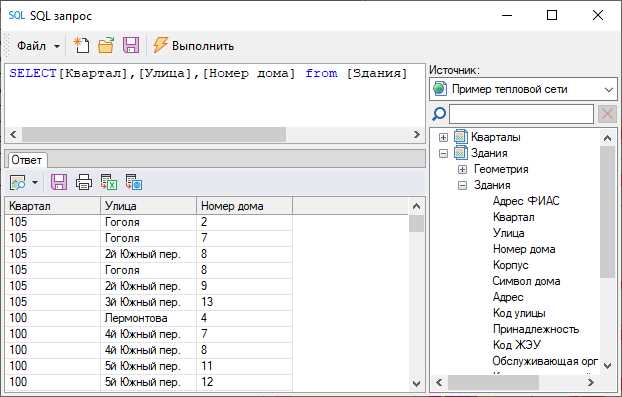
Task: Open the Файл menu
Action: pyautogui.click(x=38, y=46)
